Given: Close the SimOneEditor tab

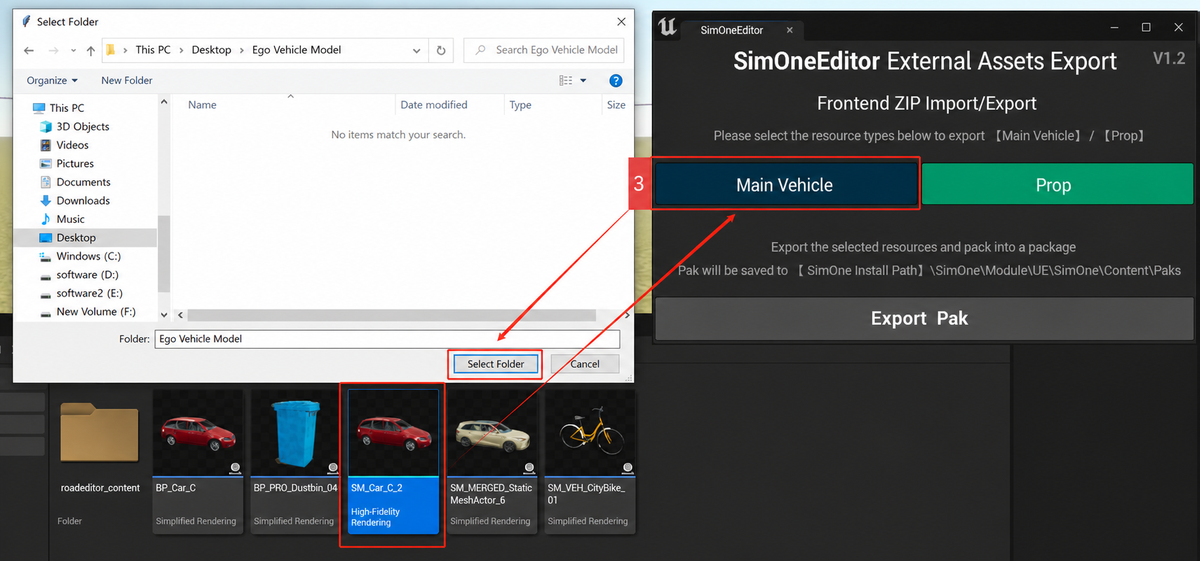Looking at the screenshot, I should 789,30.
